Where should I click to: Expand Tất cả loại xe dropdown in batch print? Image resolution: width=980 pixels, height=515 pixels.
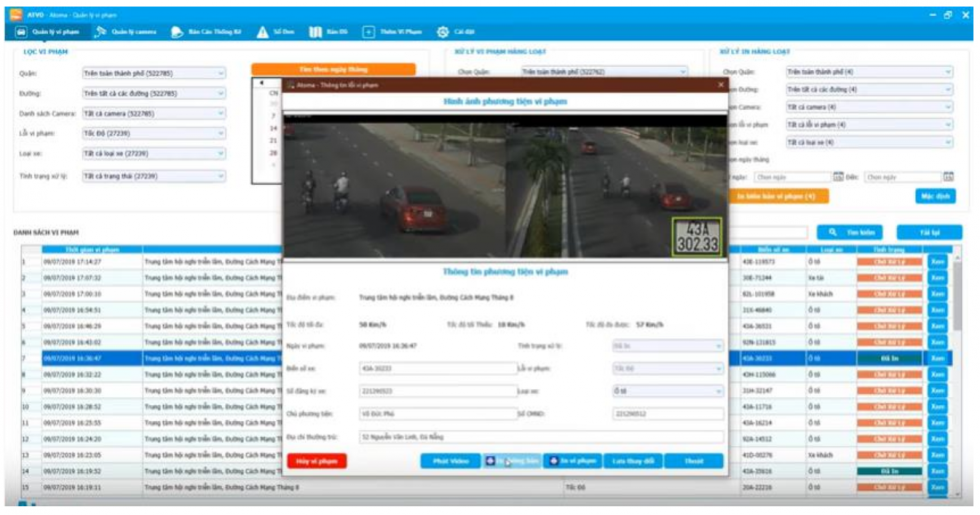click(869, 142)
